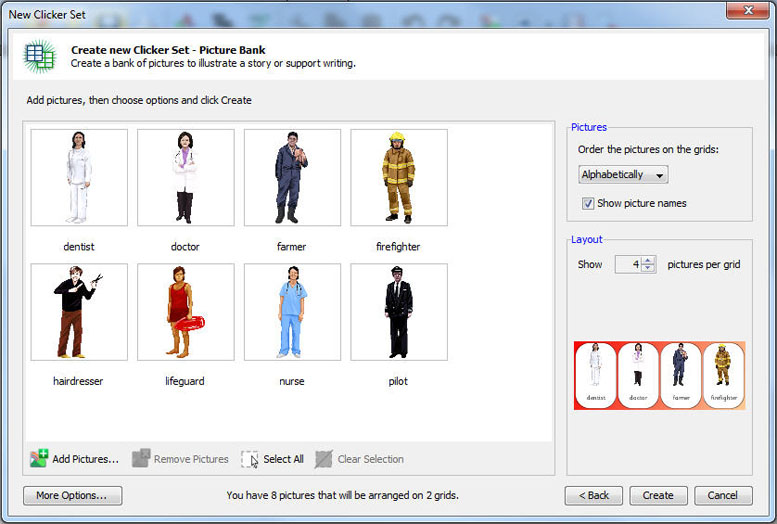The image size is (777, 524).
Task: Decrease pictures per grid with down arrow
Action: click(648, 268)
